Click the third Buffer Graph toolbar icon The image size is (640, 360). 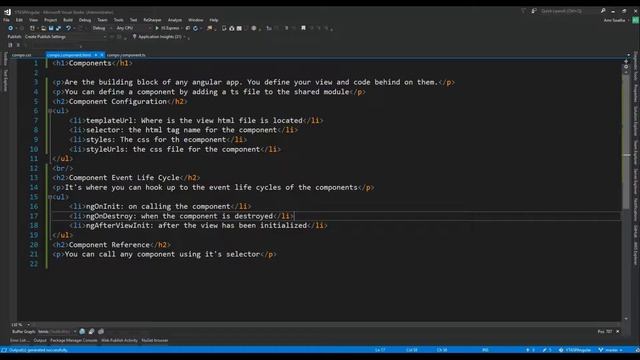pyautogui.click(x=101, y=331)
